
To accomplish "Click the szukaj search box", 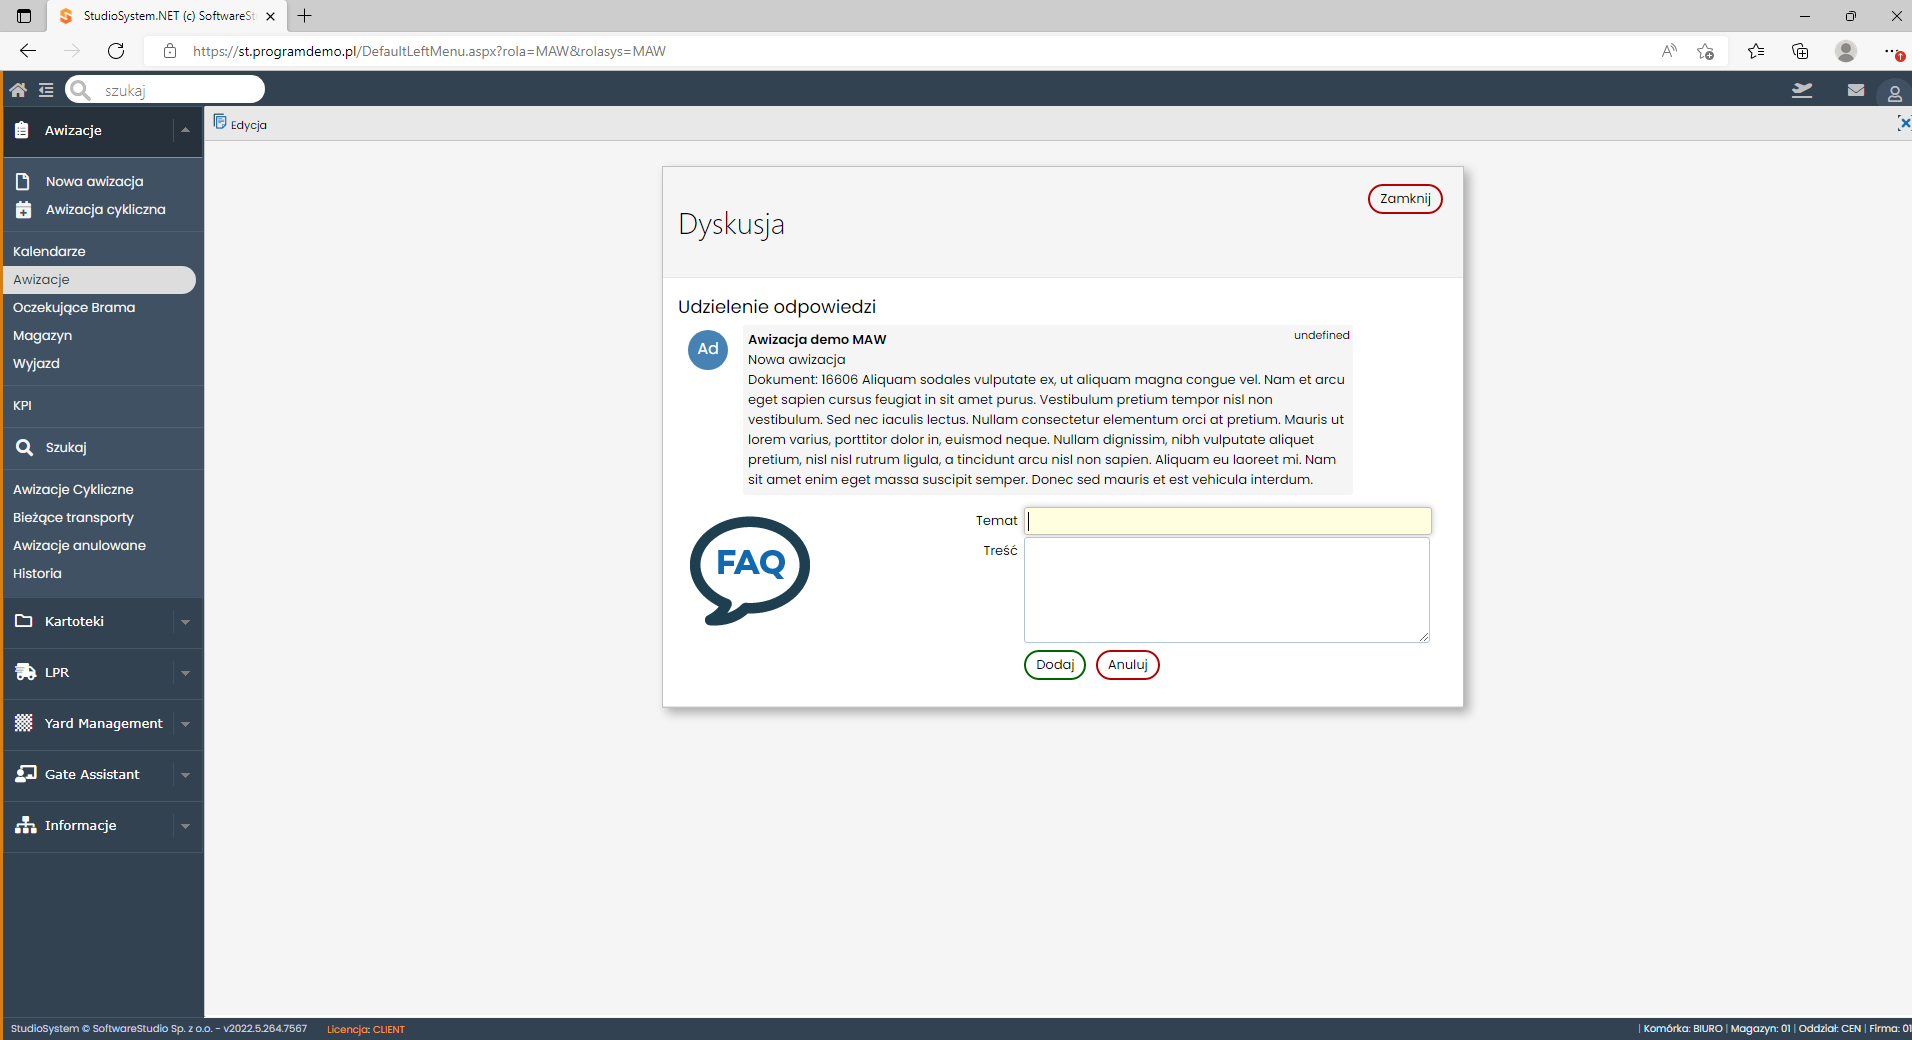I will [165, 90].
